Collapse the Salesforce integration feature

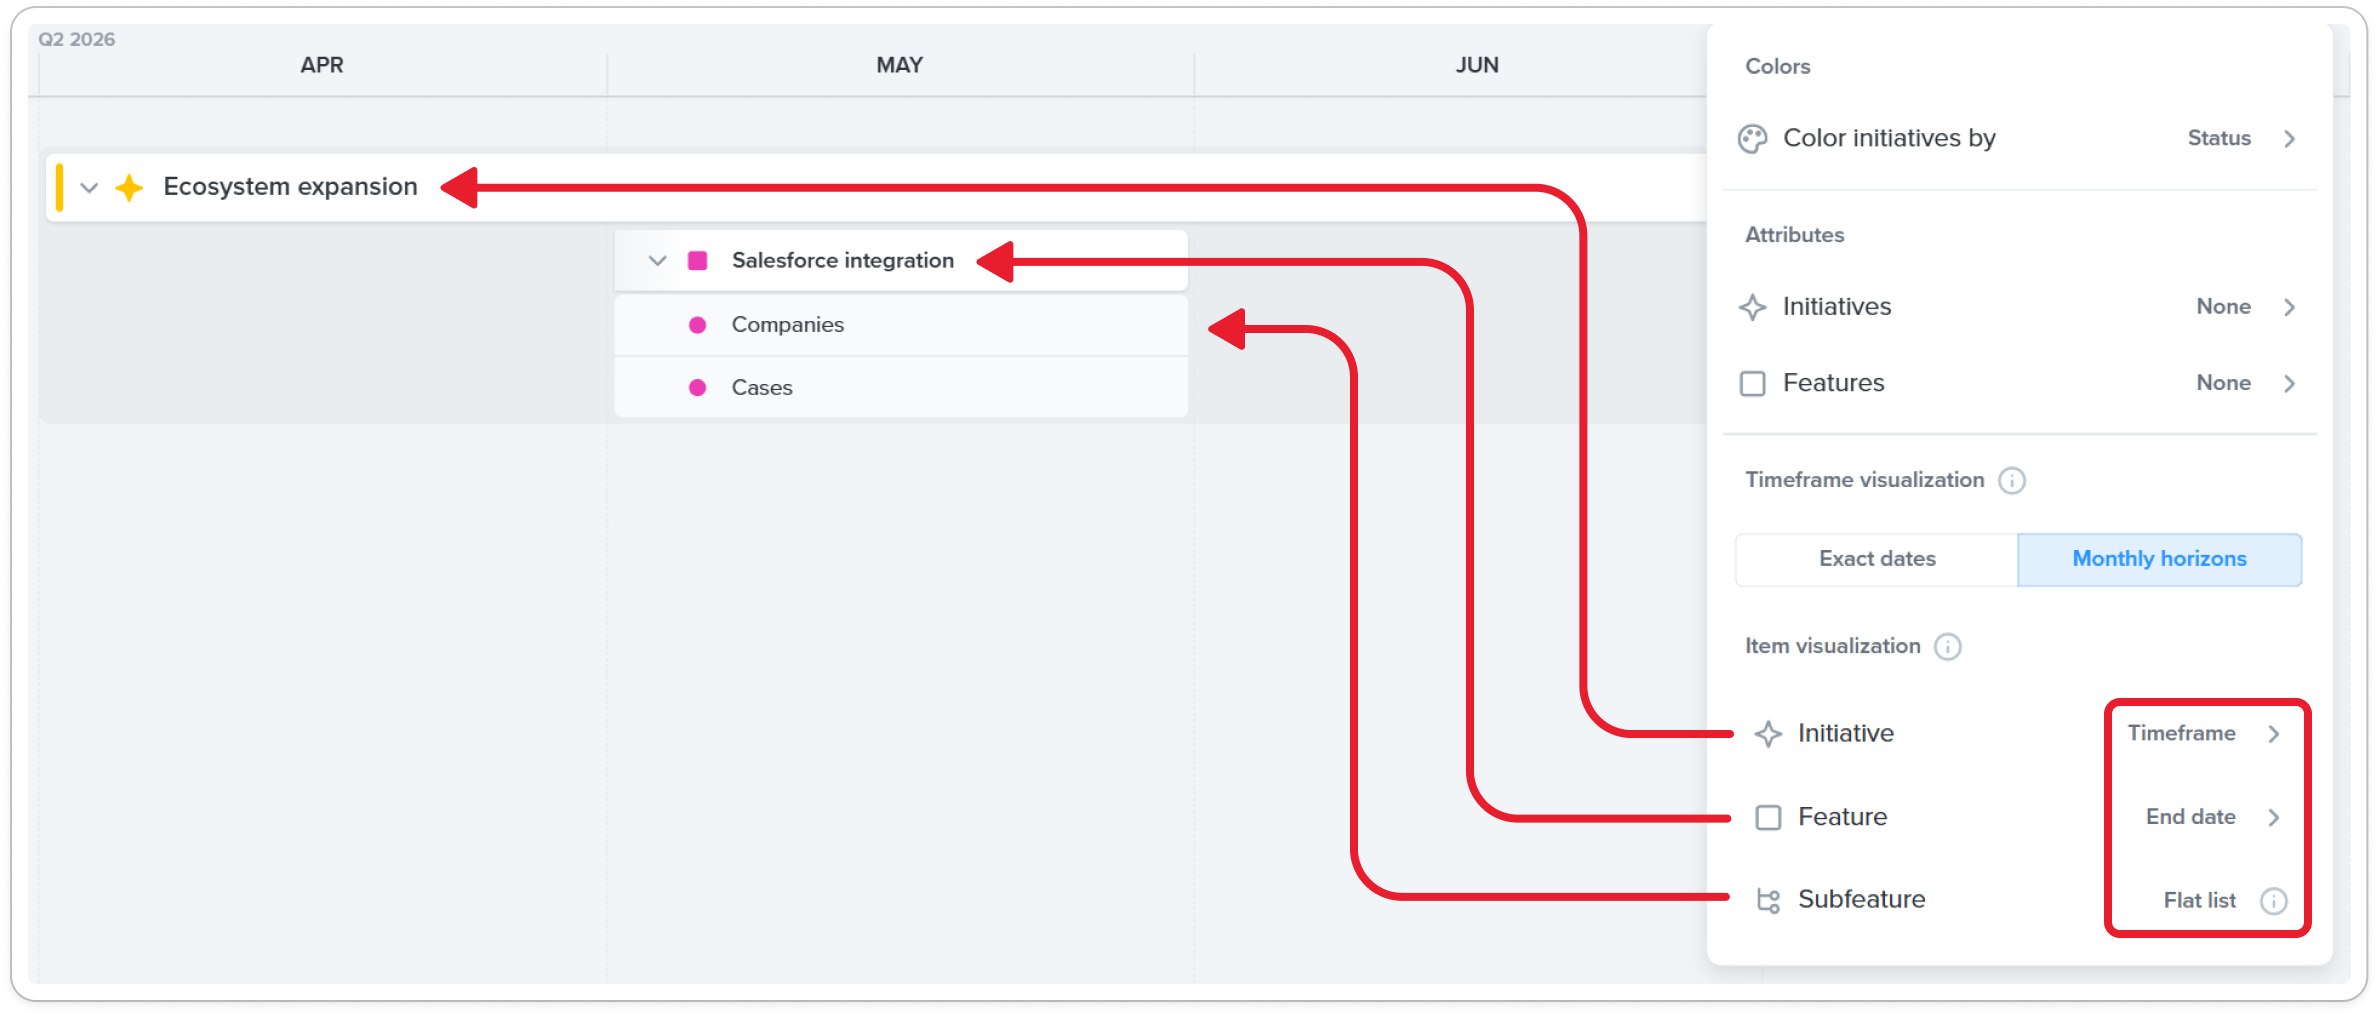coord(657,261)
